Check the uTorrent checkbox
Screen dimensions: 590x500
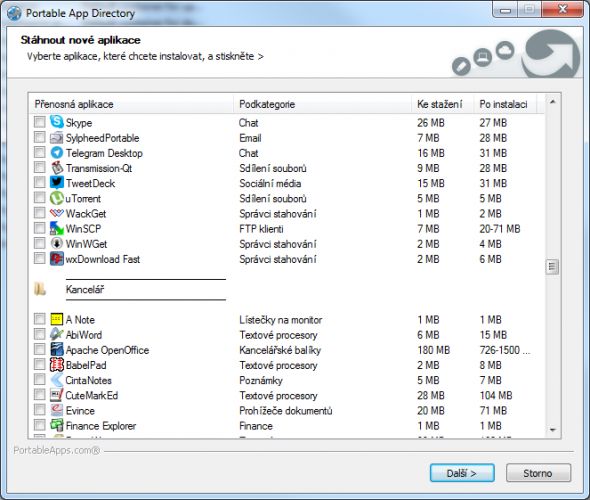[x=40, y=198]
